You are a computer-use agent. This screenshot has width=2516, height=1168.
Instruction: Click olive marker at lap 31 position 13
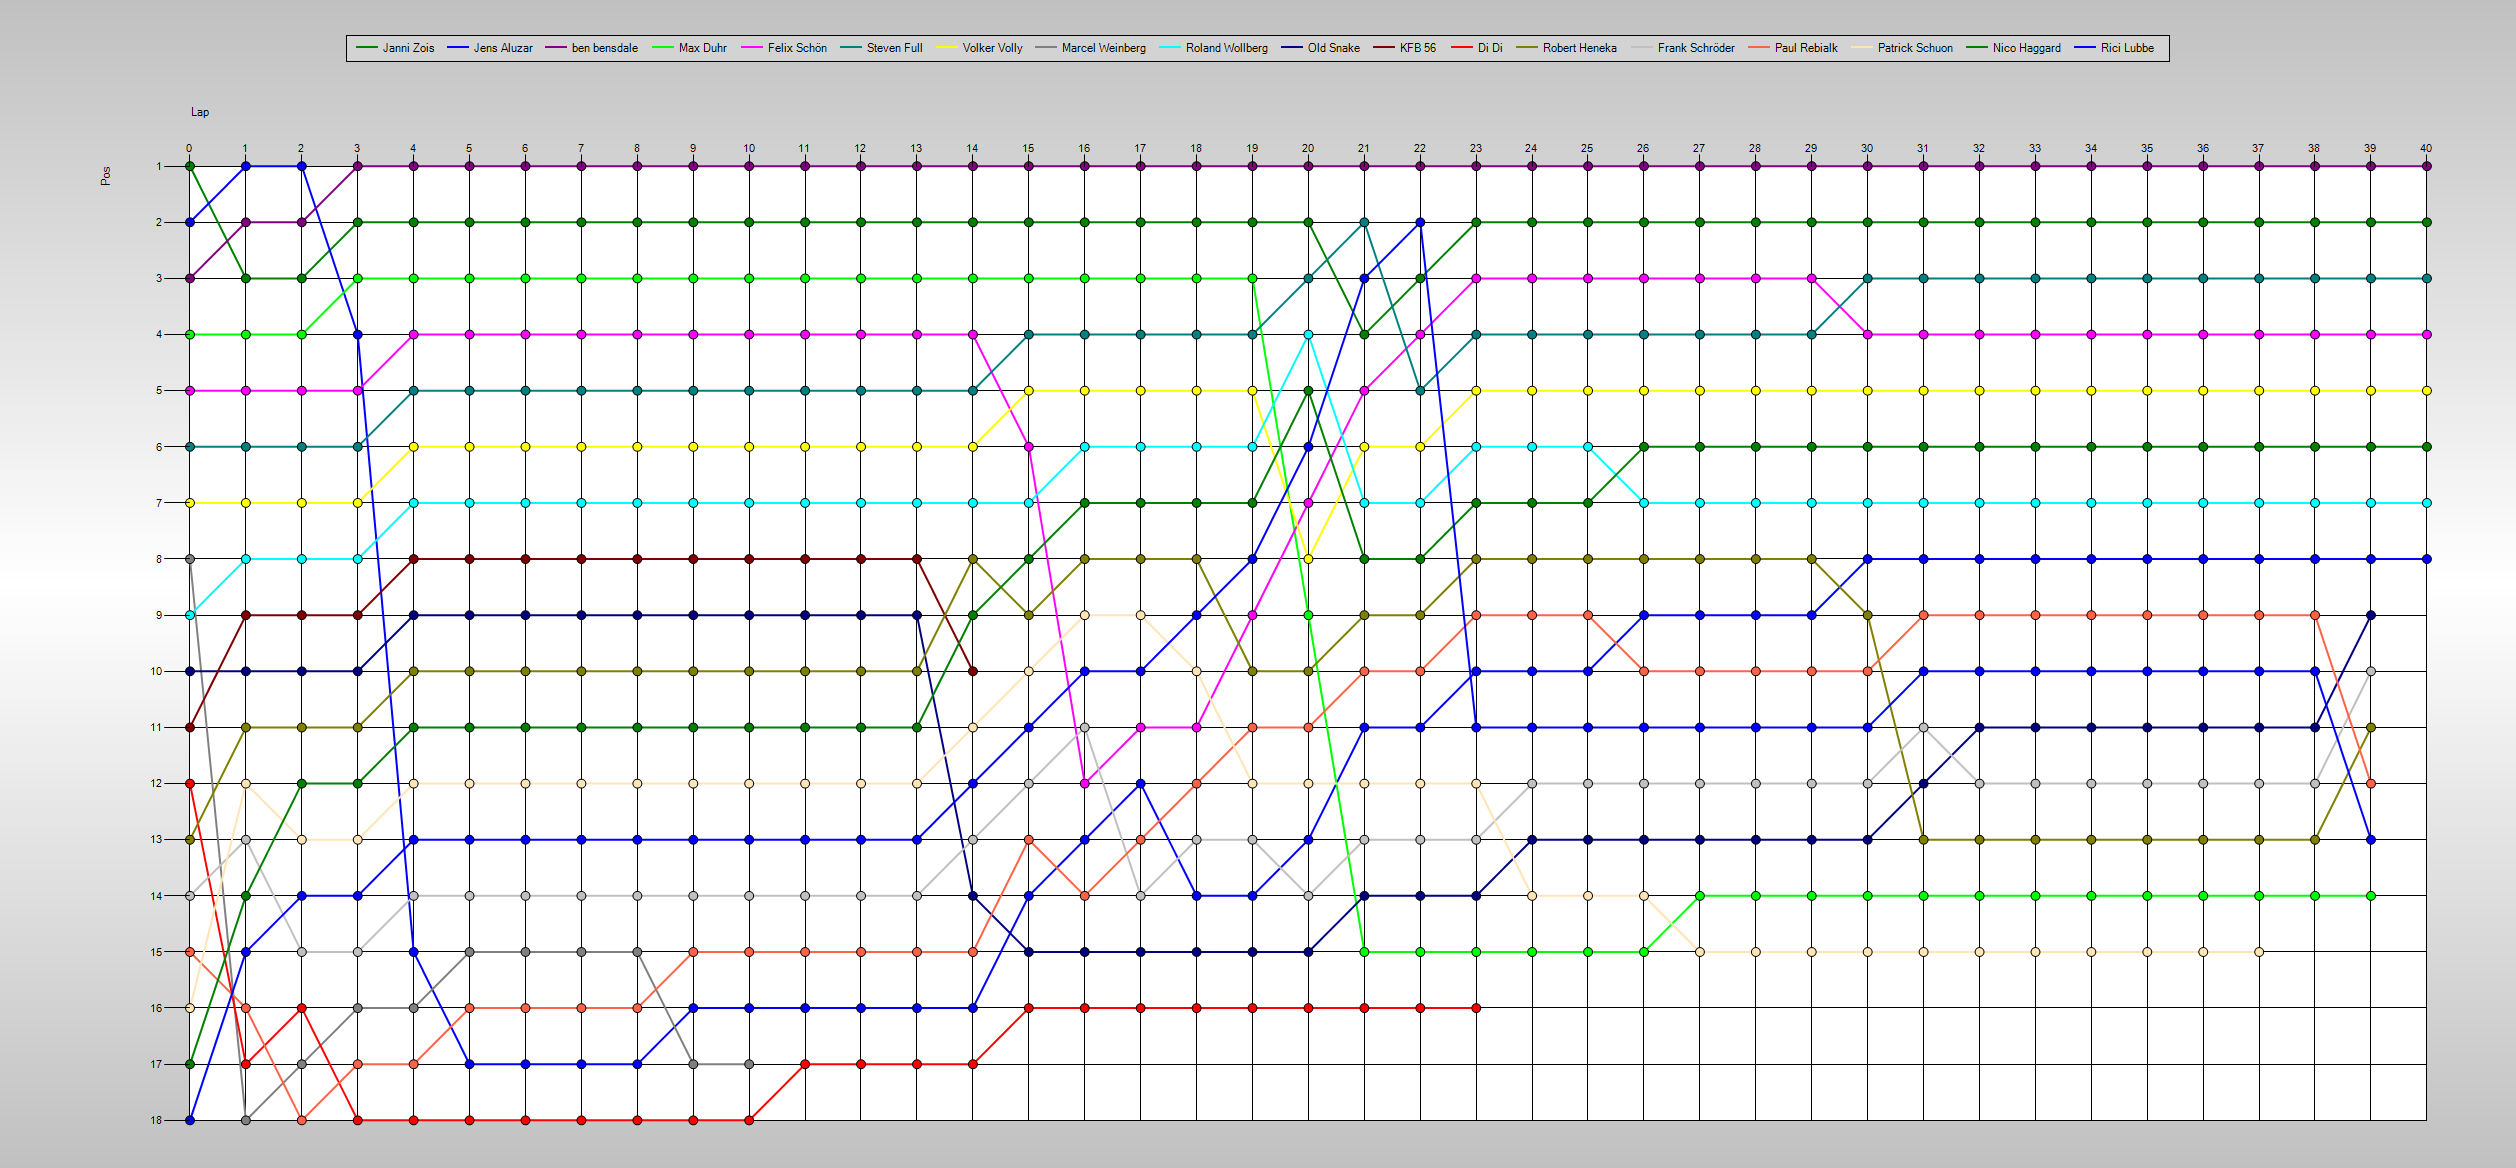tap(1923, 839)
